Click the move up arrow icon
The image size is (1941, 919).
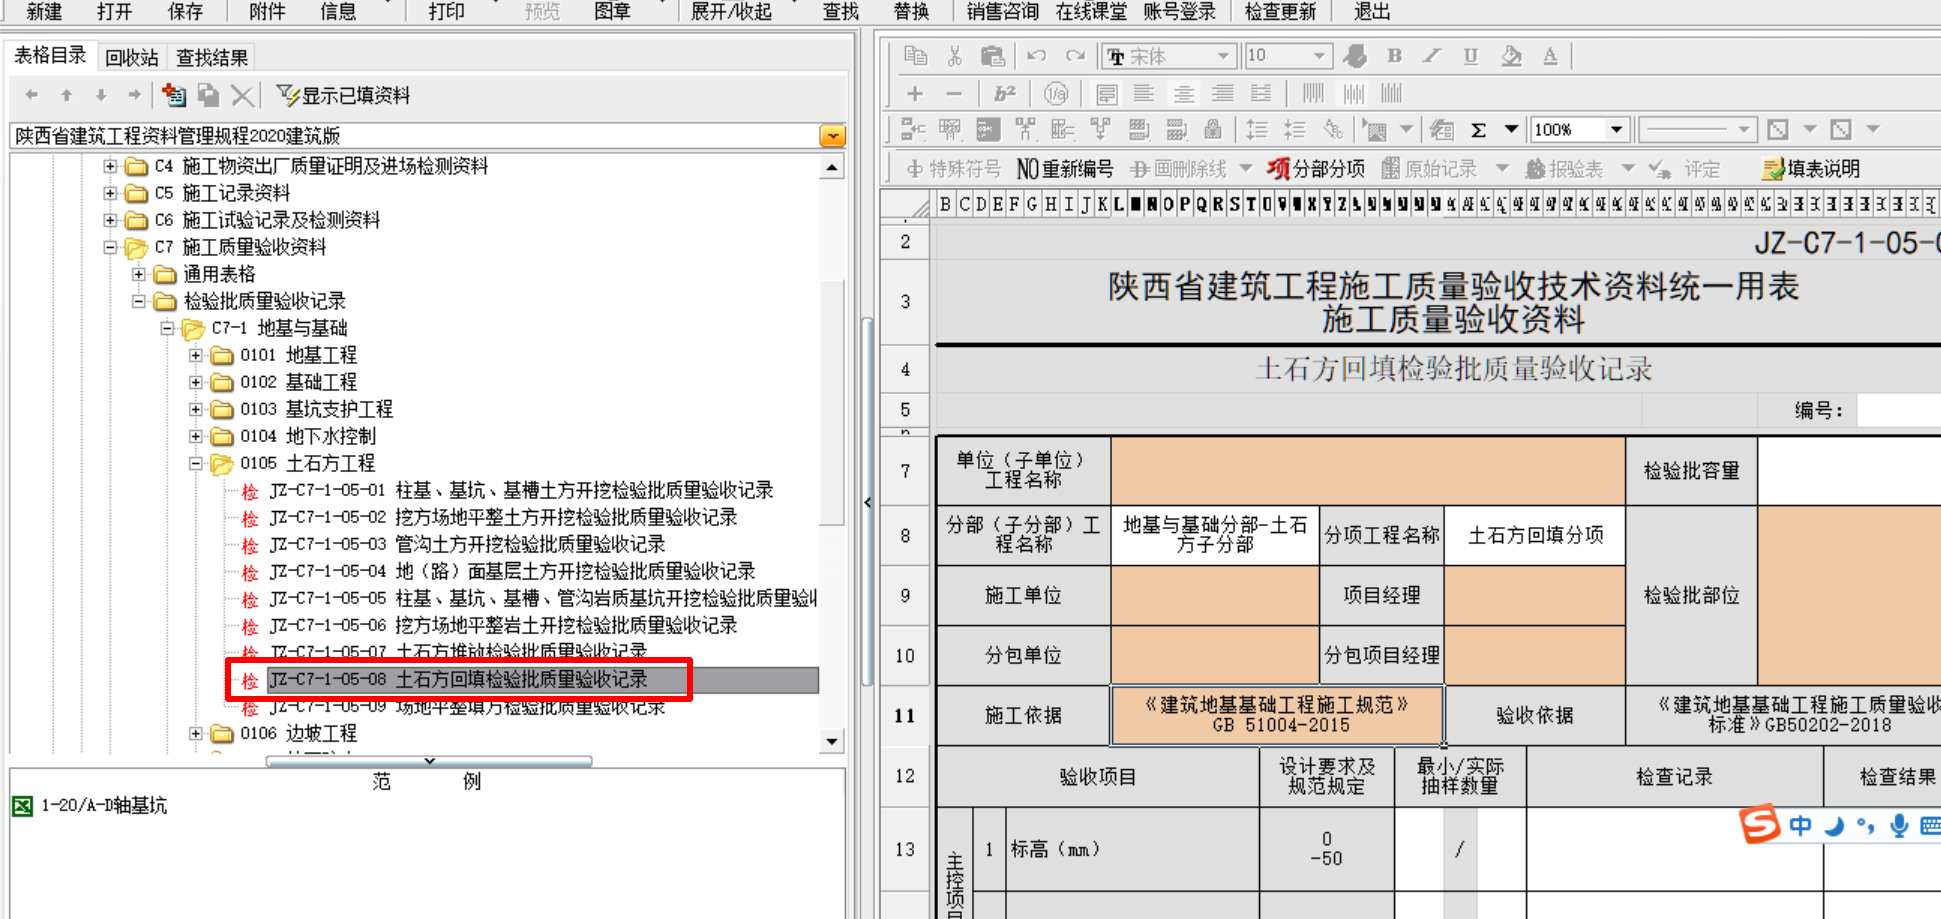tap(66, 95)
